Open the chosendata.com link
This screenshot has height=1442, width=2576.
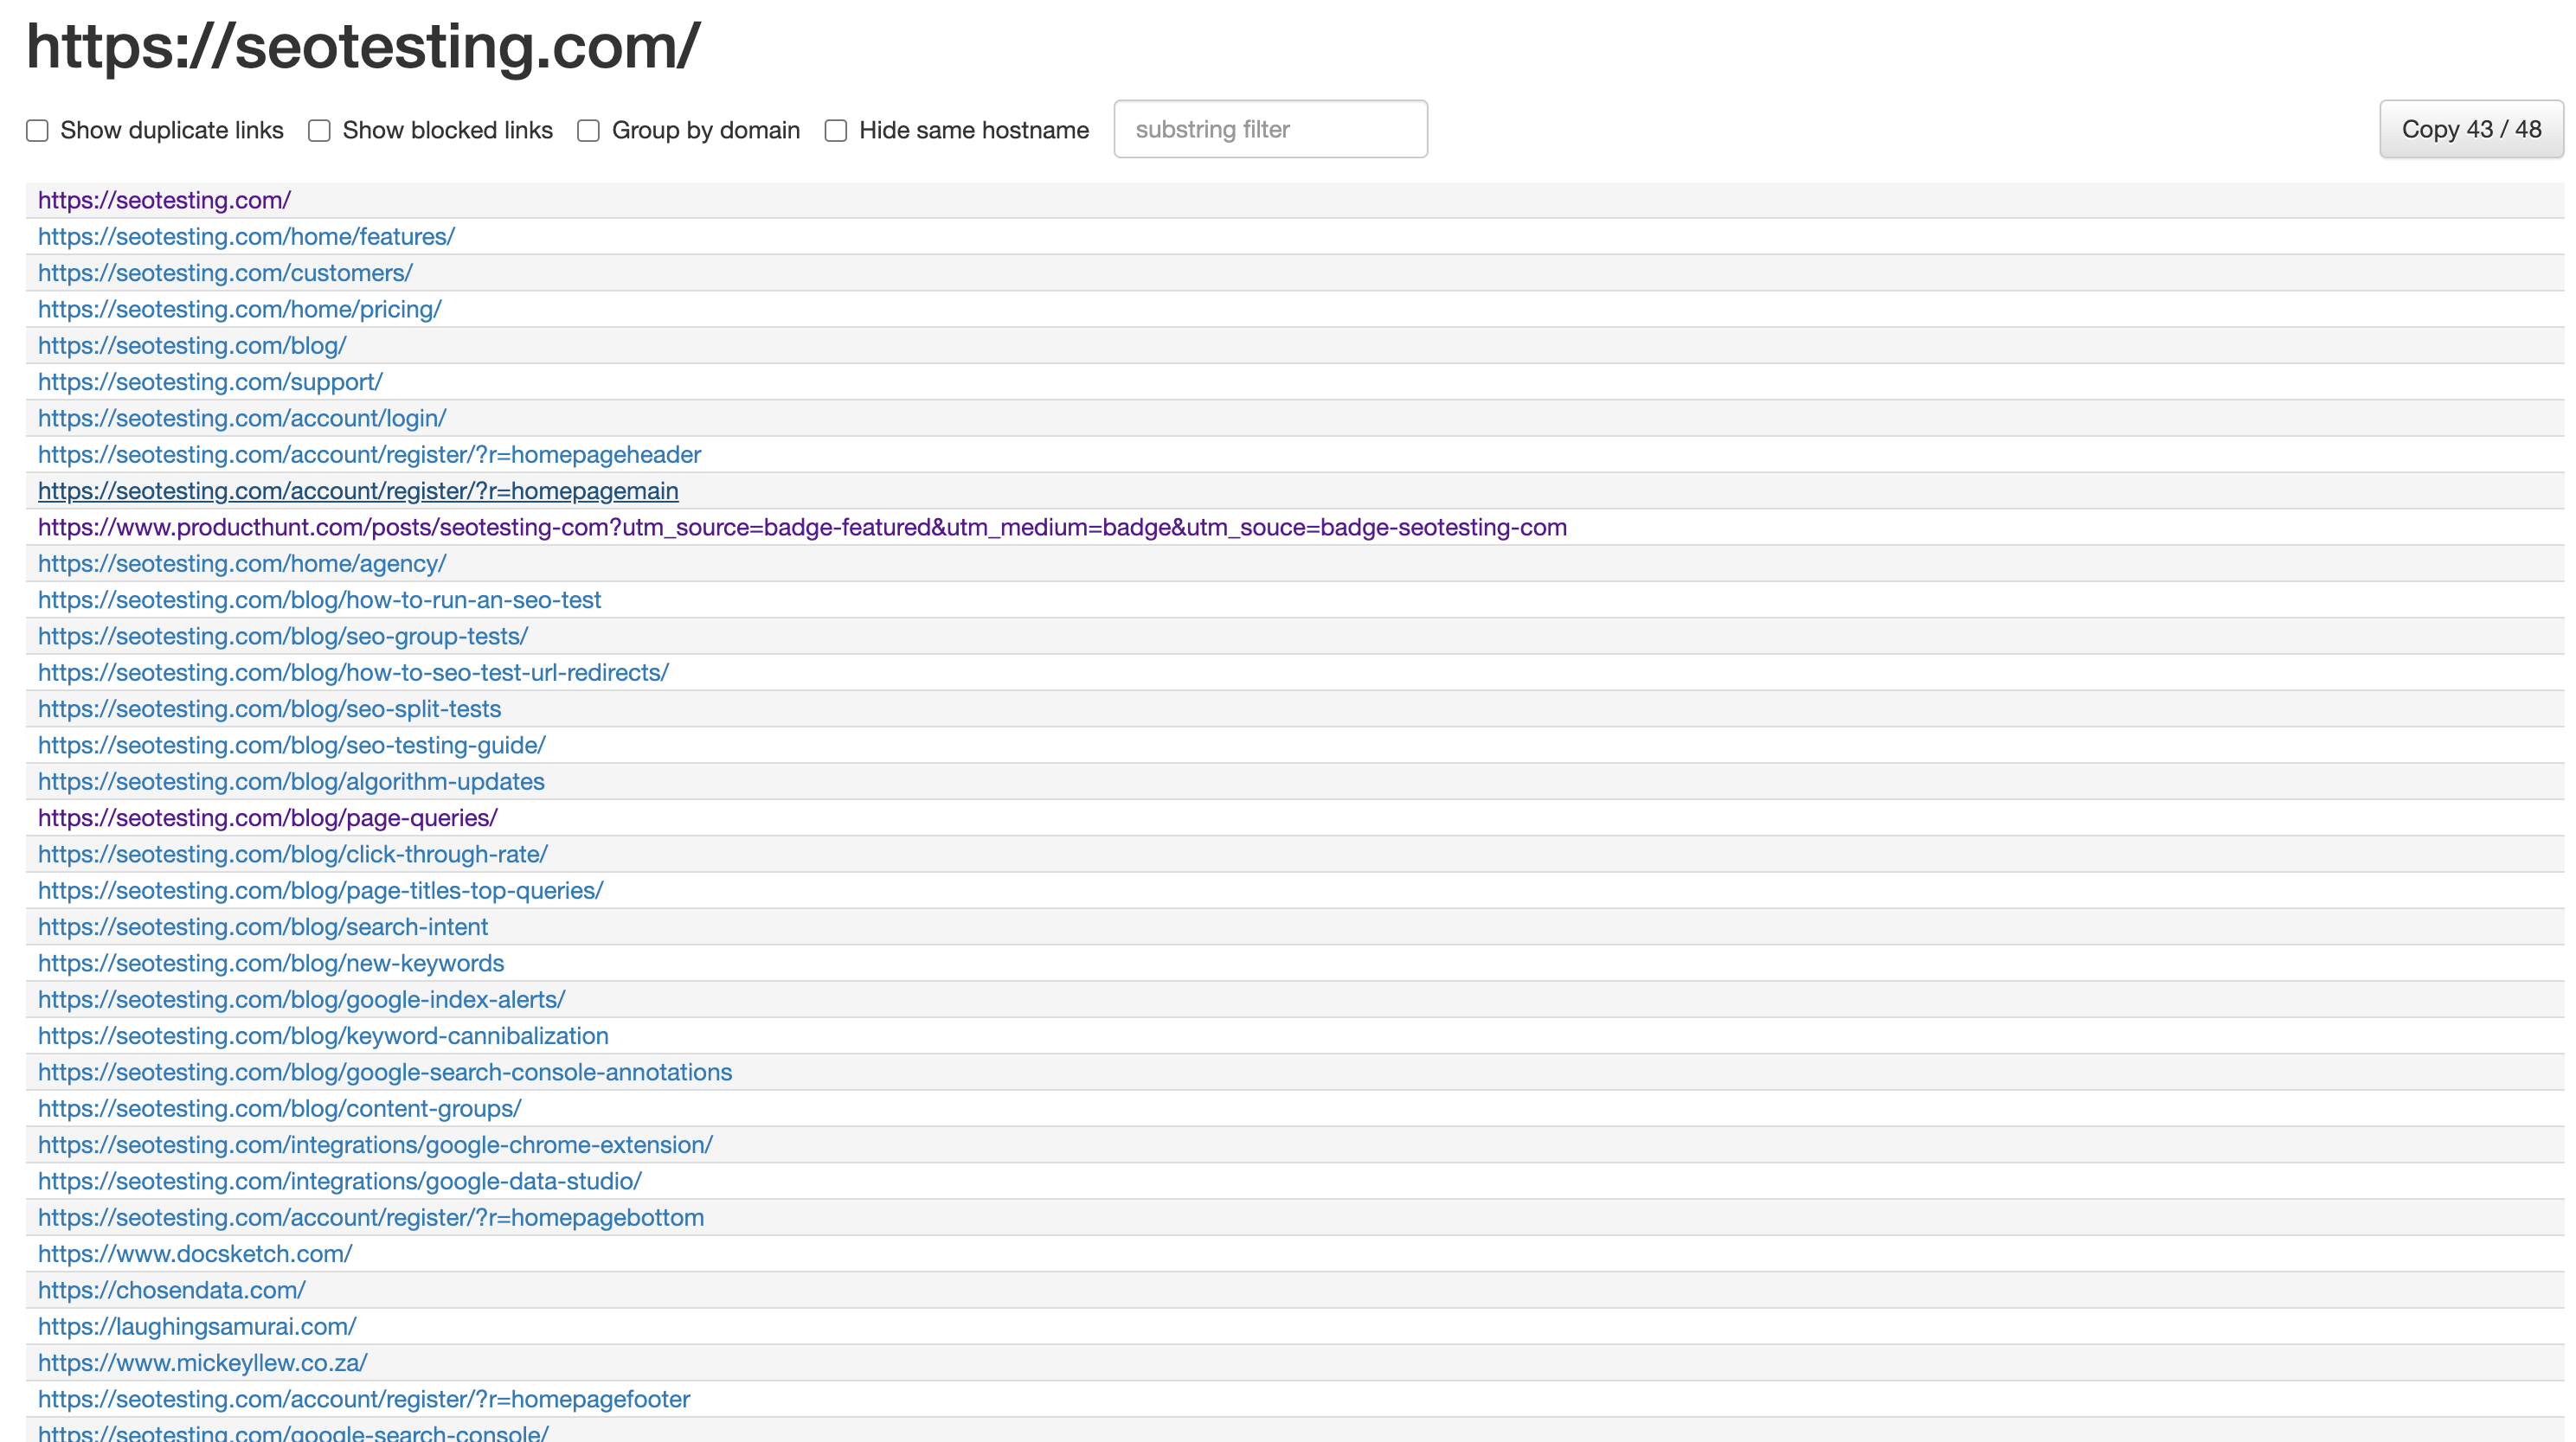pos(172,1290)
